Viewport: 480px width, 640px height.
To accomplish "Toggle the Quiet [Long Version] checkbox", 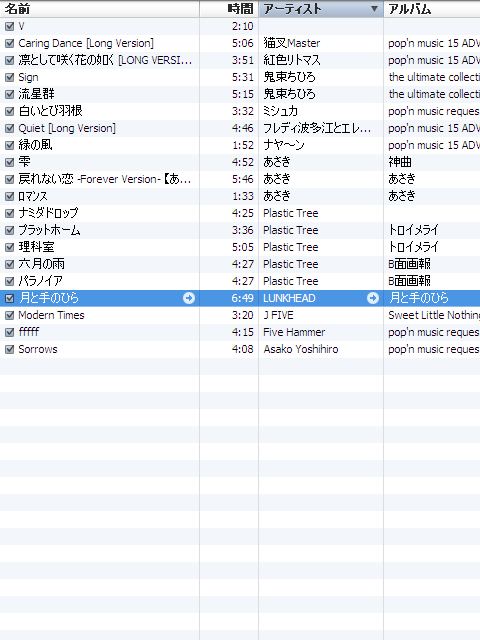I will point(9,129).
